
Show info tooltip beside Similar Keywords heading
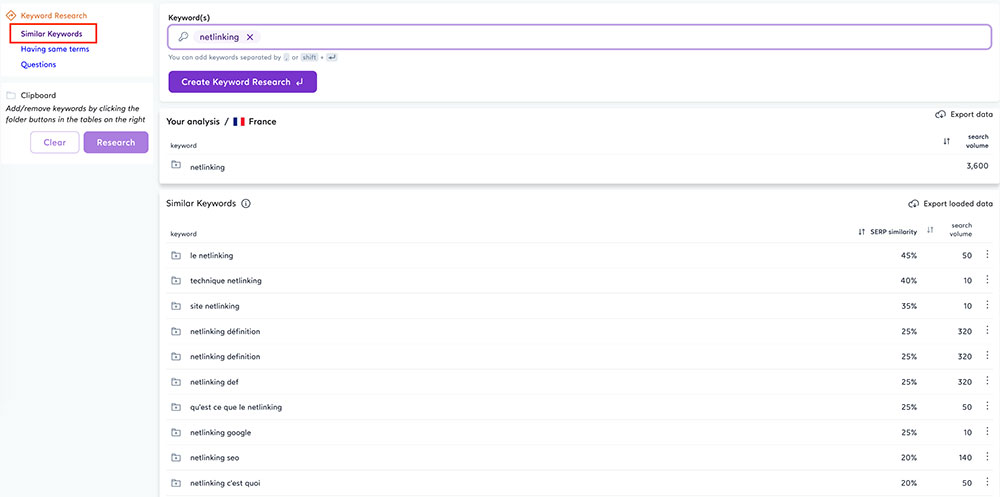(x=246, y=204)
